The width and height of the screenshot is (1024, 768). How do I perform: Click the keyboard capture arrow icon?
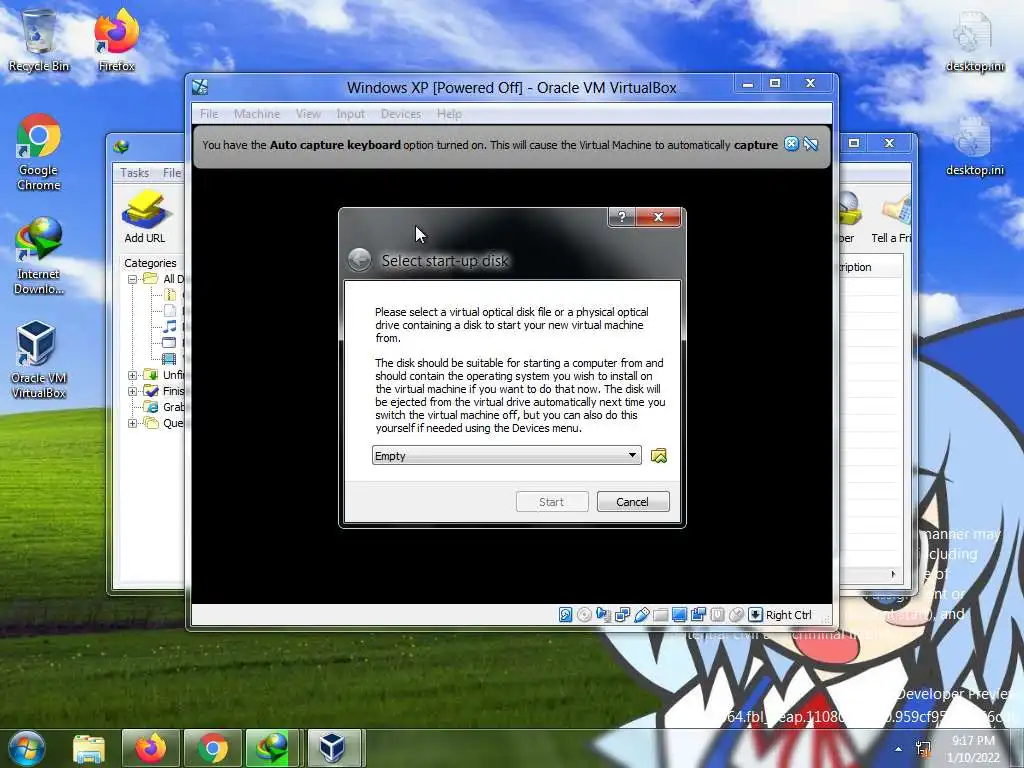[755, 615]
